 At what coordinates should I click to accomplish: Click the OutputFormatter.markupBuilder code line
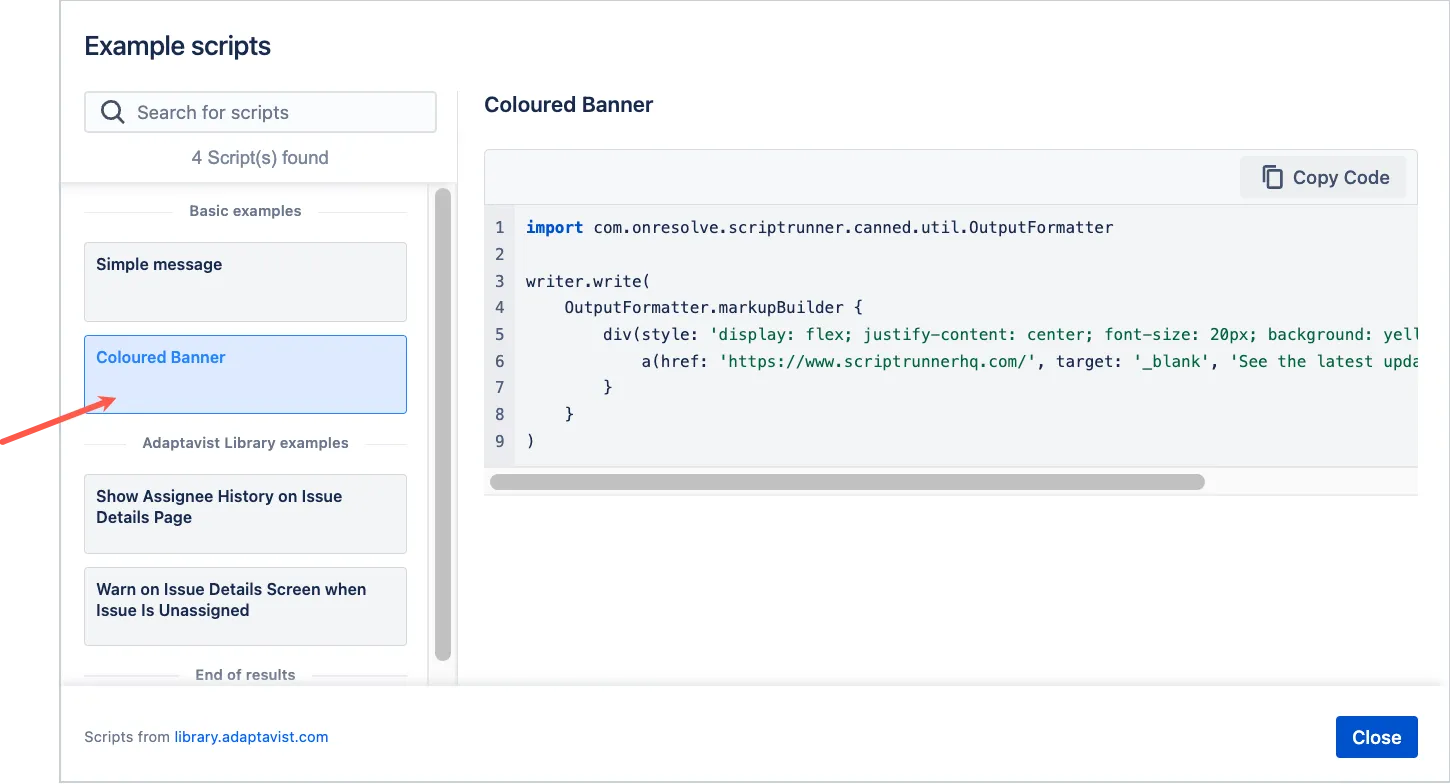click(x=713, y=307)
